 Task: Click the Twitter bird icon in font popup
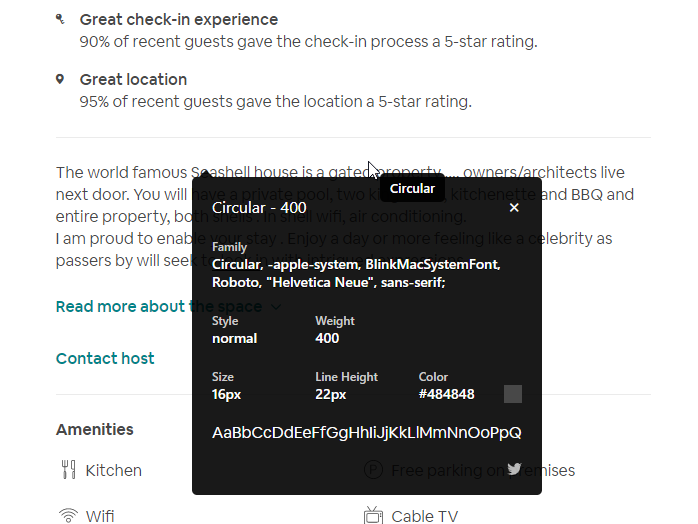coord(514,469)
